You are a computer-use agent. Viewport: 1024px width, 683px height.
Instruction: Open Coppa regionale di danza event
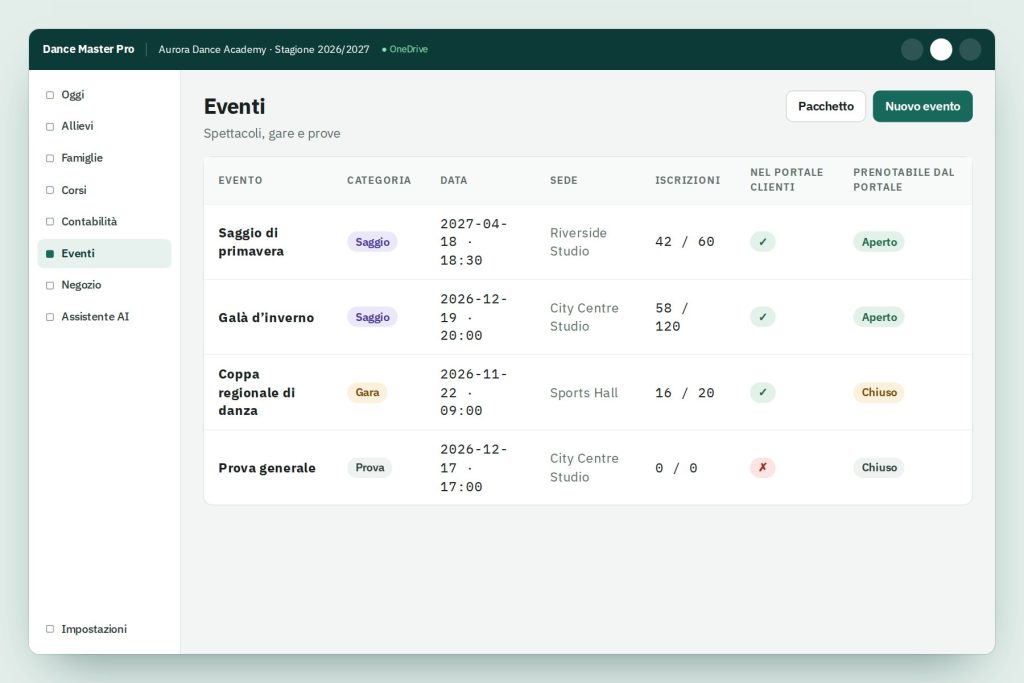pos(257,392)
